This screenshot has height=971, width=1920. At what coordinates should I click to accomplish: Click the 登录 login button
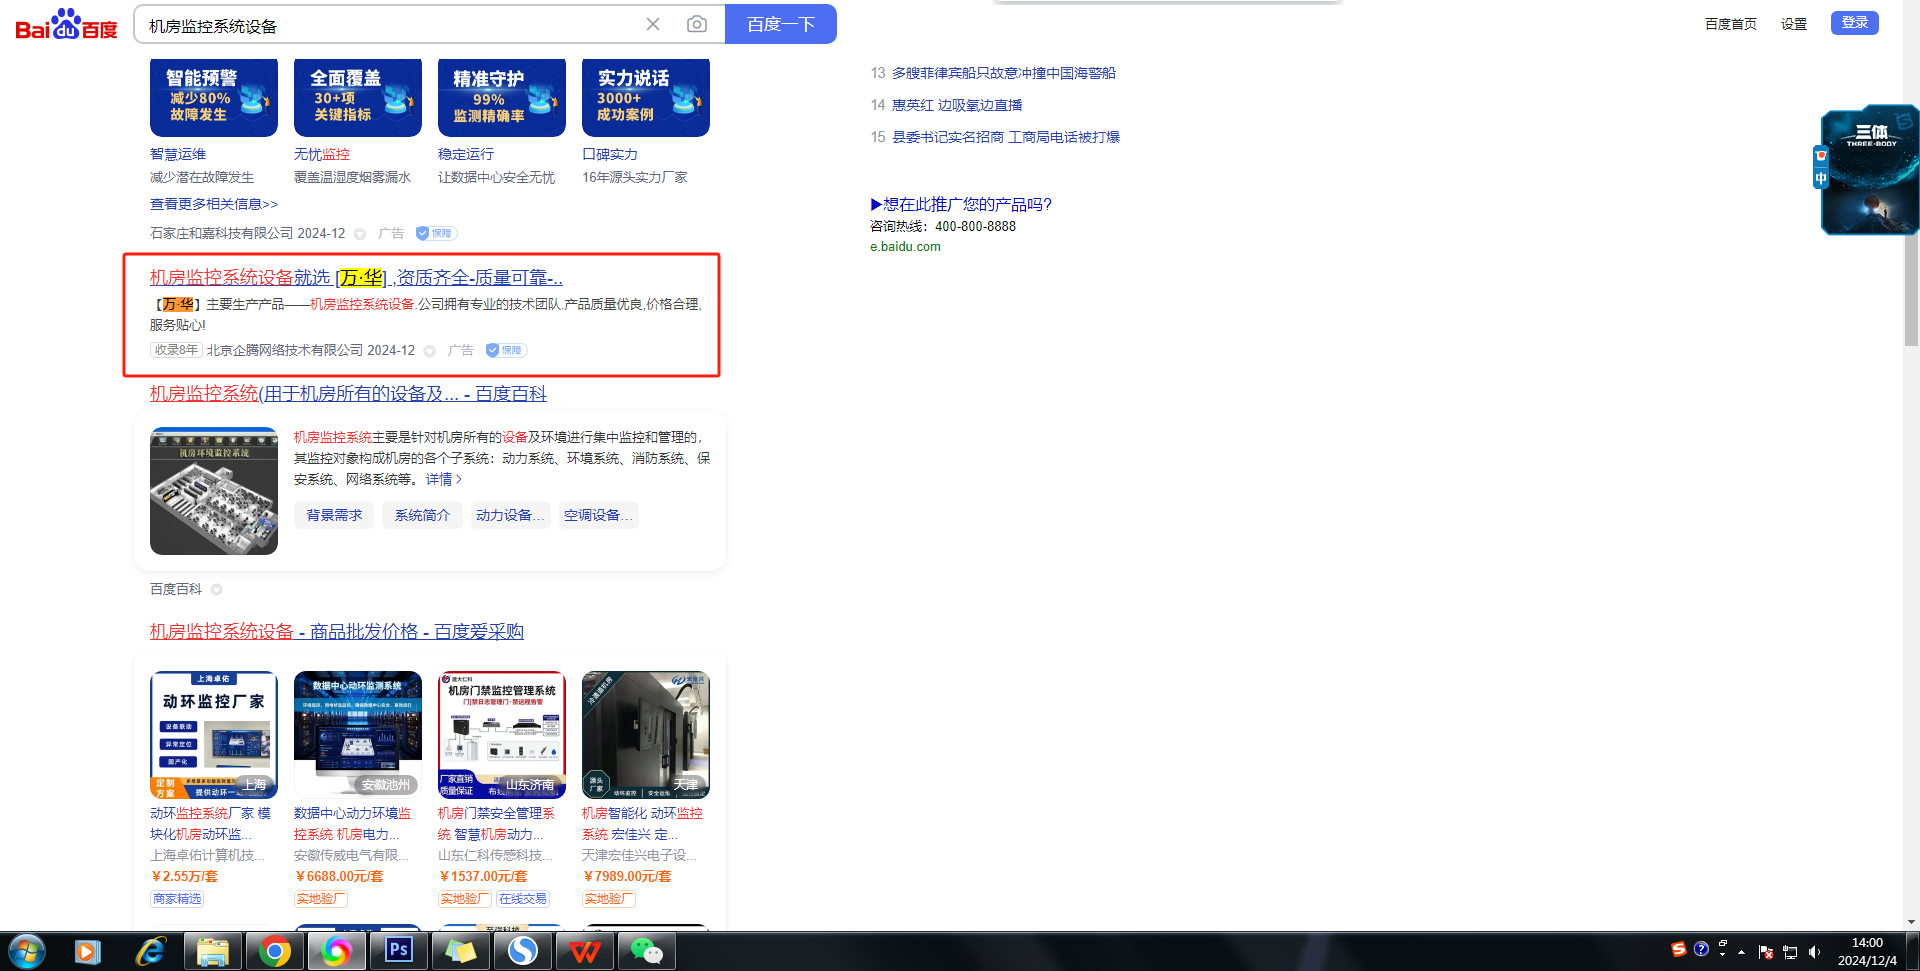[x=1855, y=23]
